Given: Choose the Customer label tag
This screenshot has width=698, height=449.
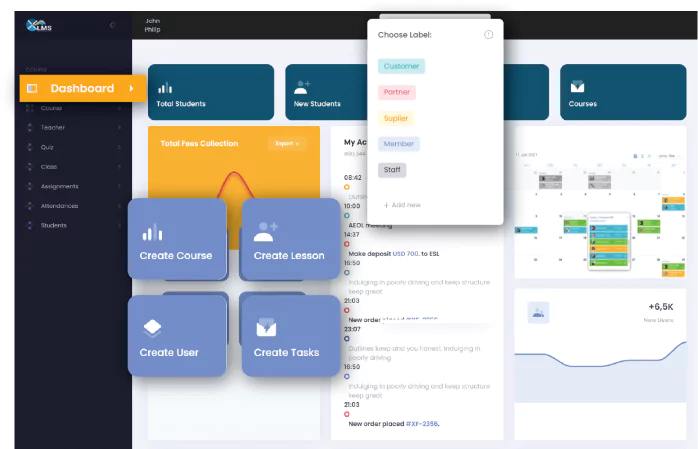Looking at the screenshot, I should 401,66.
